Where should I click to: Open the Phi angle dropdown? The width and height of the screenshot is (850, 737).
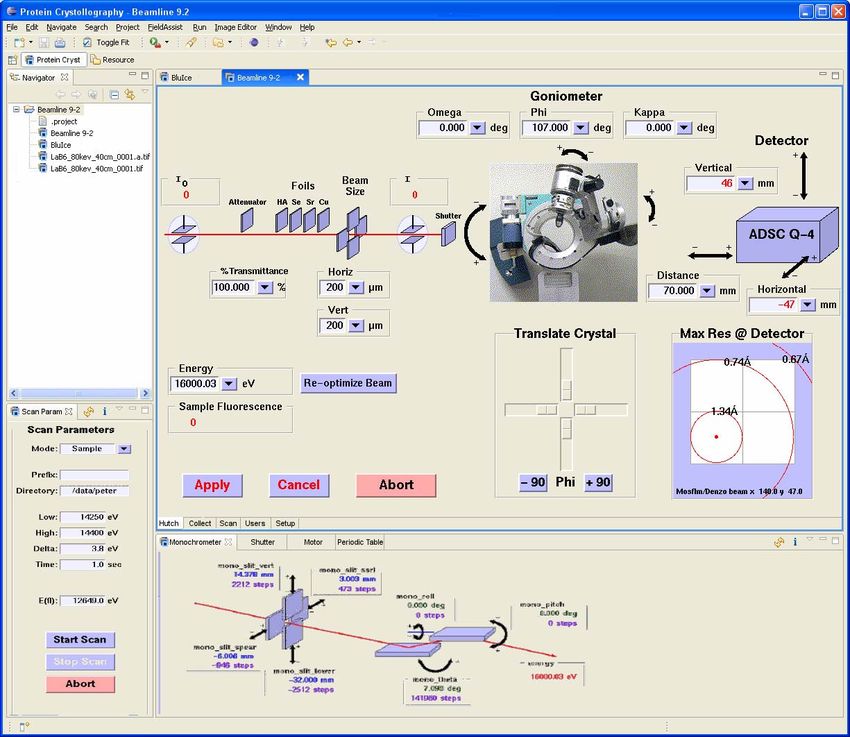coord(581,128)
